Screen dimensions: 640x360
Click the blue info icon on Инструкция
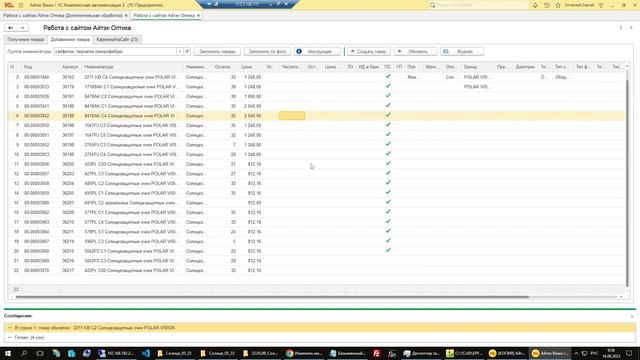tap(299, 51)
